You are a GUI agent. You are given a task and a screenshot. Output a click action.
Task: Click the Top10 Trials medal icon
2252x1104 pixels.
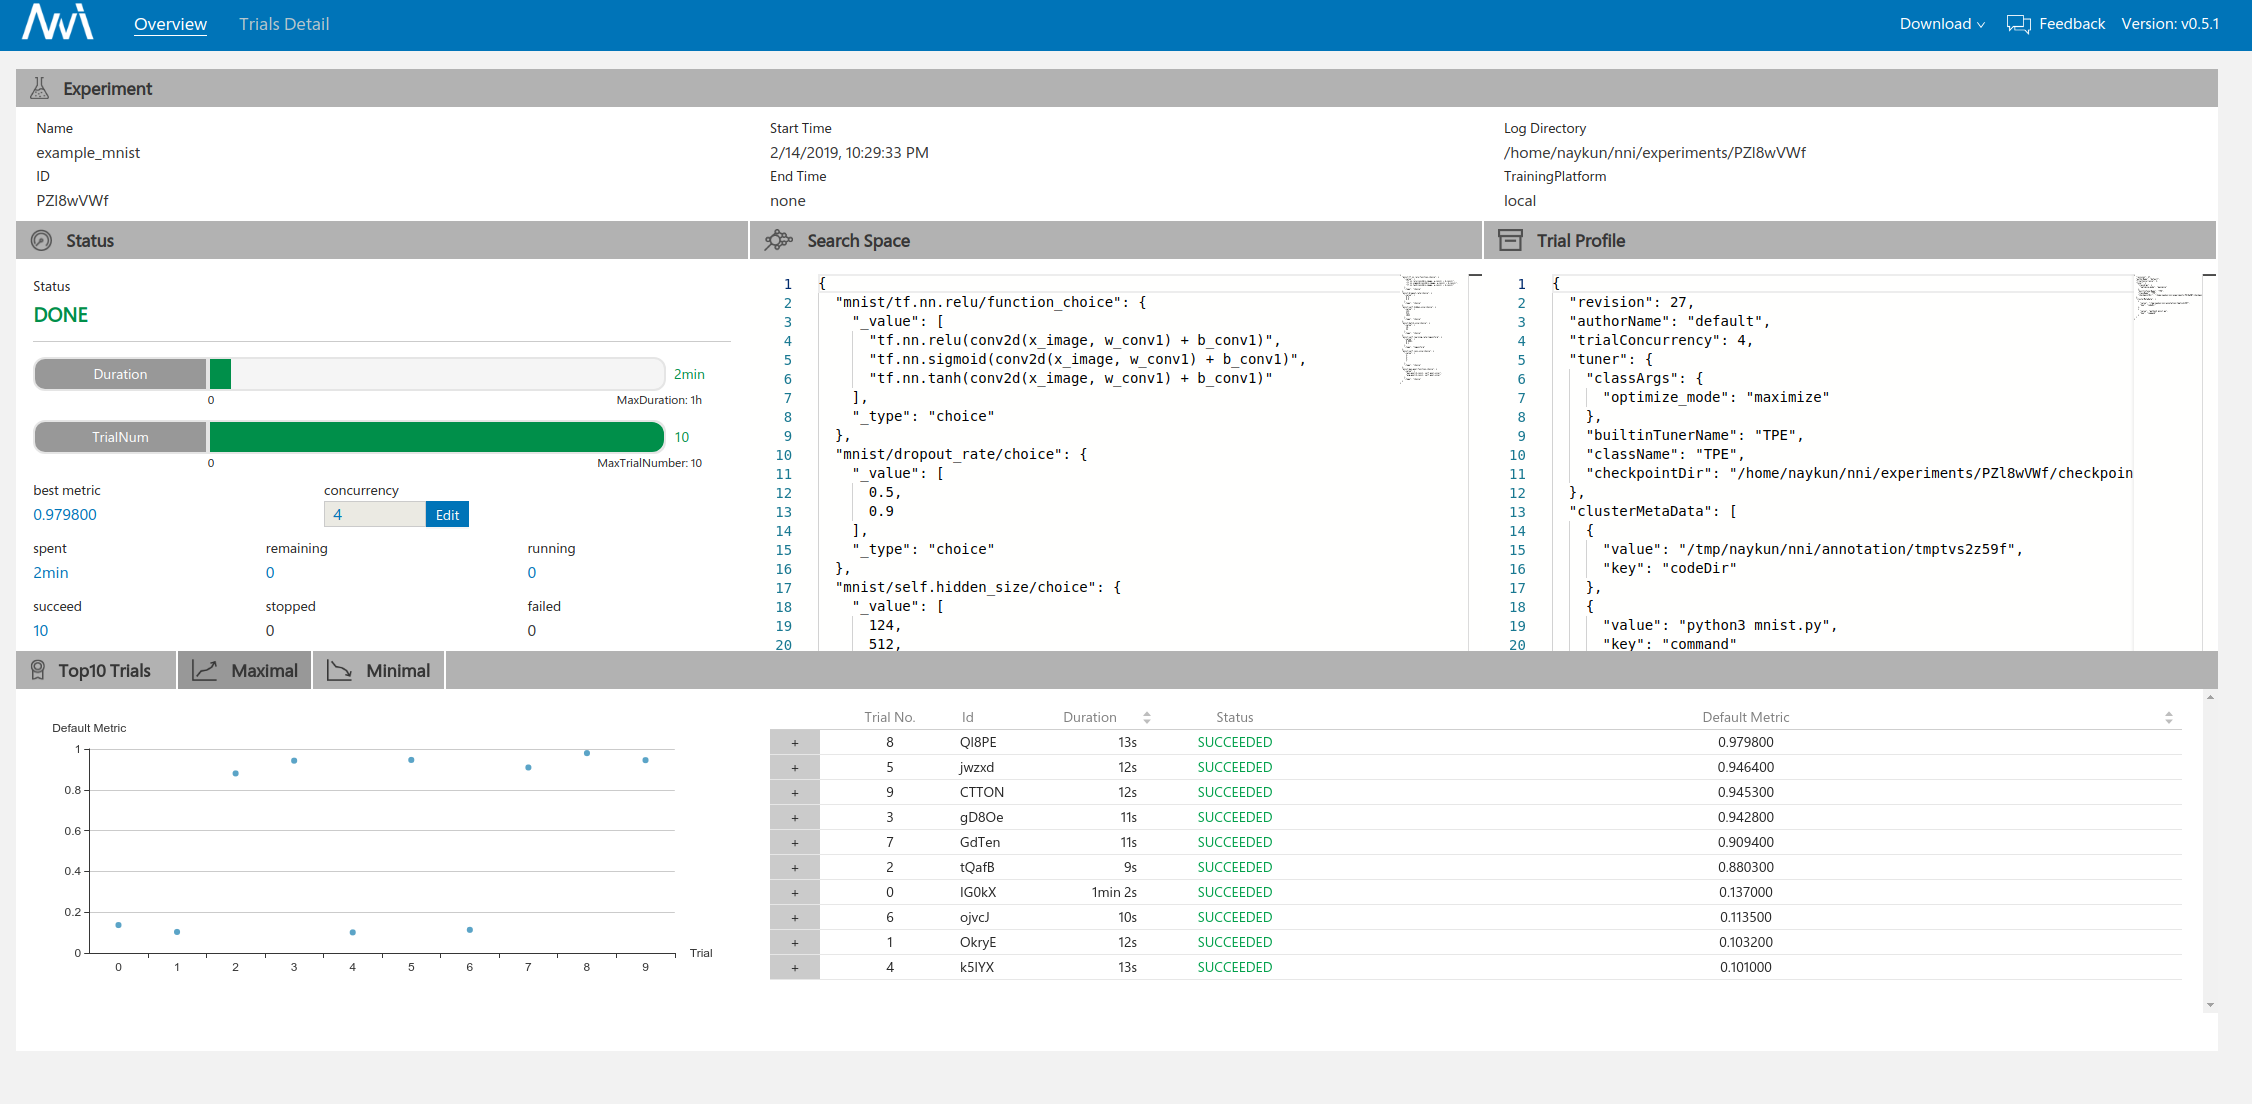click(x=38, y=670)
